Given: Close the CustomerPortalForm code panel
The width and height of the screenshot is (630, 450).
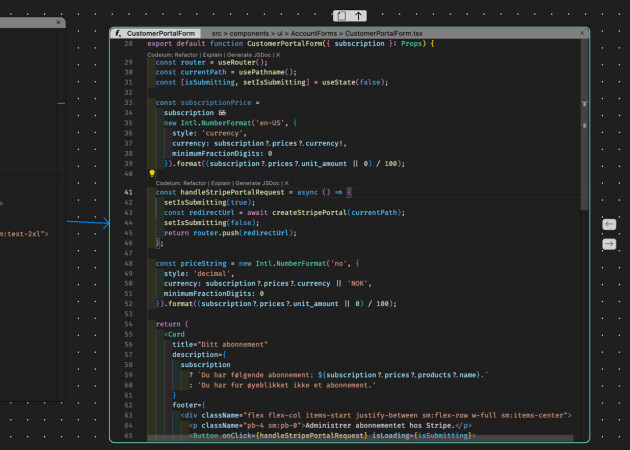Looking at the screenshot, I should 582,33.
